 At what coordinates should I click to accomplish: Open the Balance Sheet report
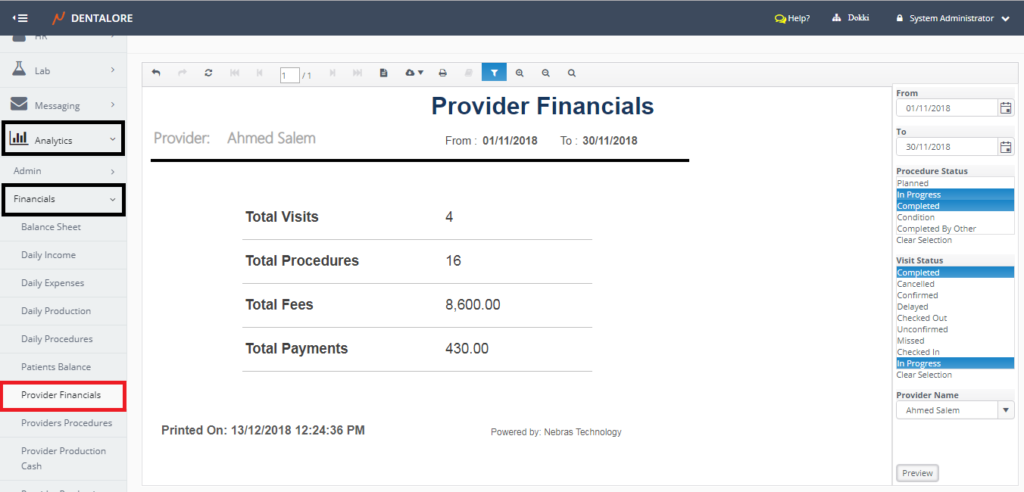[51, 227]
